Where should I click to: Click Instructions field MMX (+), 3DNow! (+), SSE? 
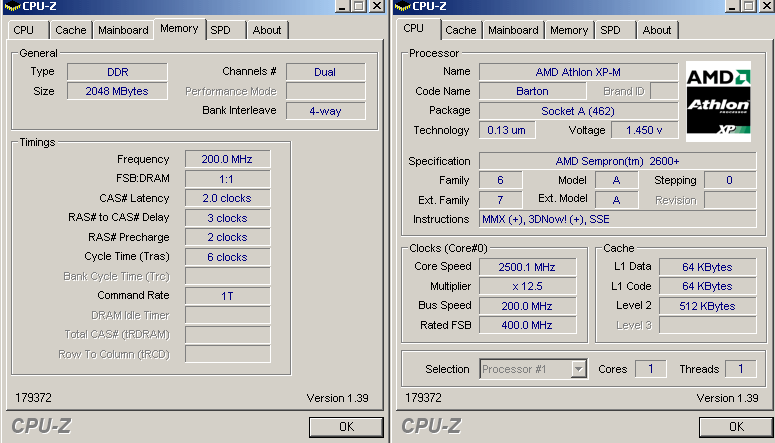click(617, 220)
